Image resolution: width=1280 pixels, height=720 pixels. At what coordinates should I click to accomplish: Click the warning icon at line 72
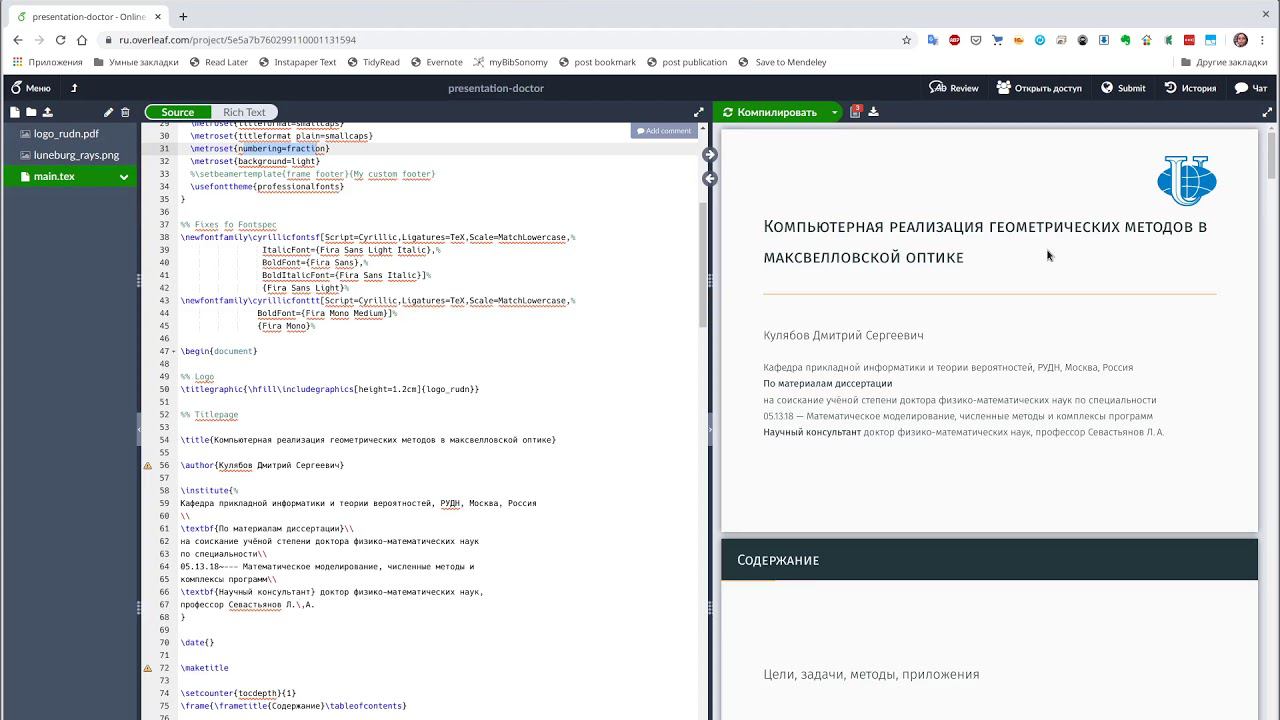pyautogui.click(x=148, y=668)
